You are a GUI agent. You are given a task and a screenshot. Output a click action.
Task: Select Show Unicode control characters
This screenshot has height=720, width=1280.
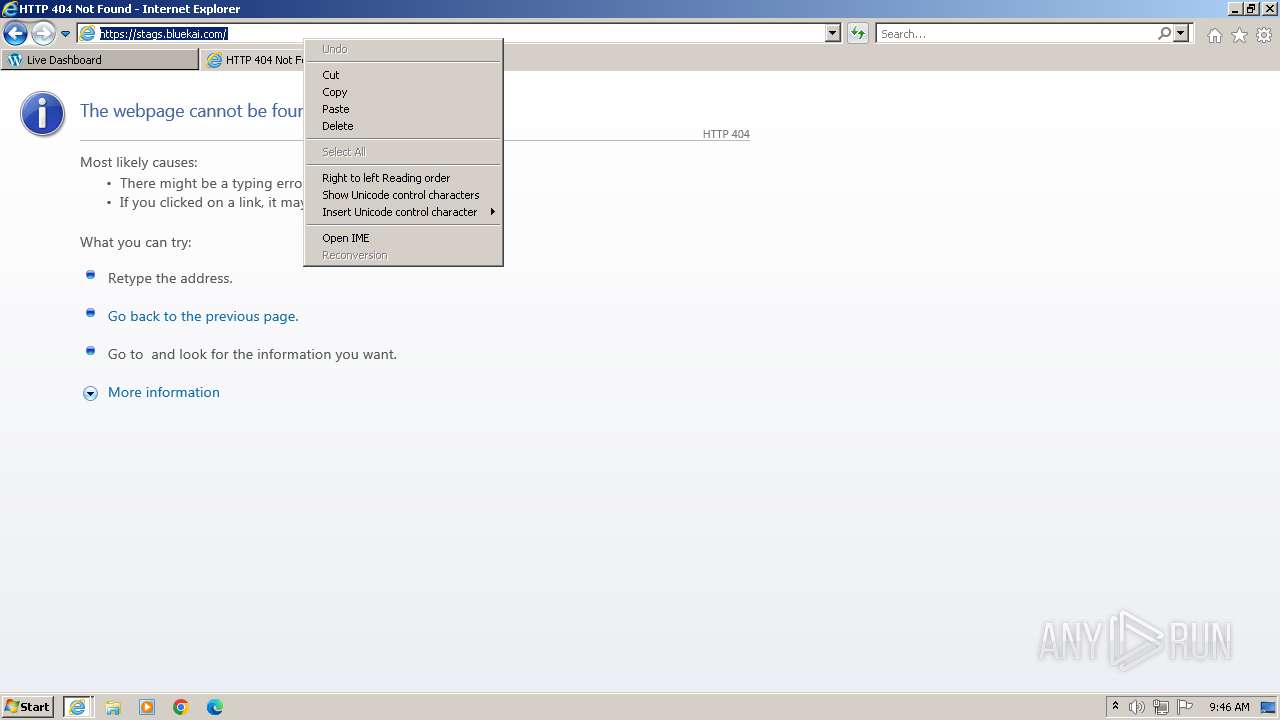point(401,195)
